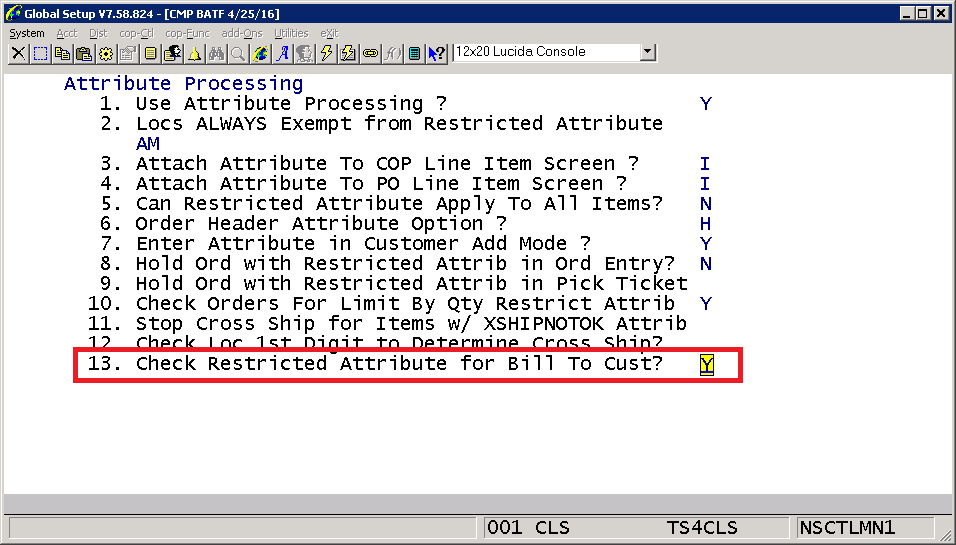Expand the font size dropdown arrow
This screenshot has width=956, height=545.
(x=647, y=52)
